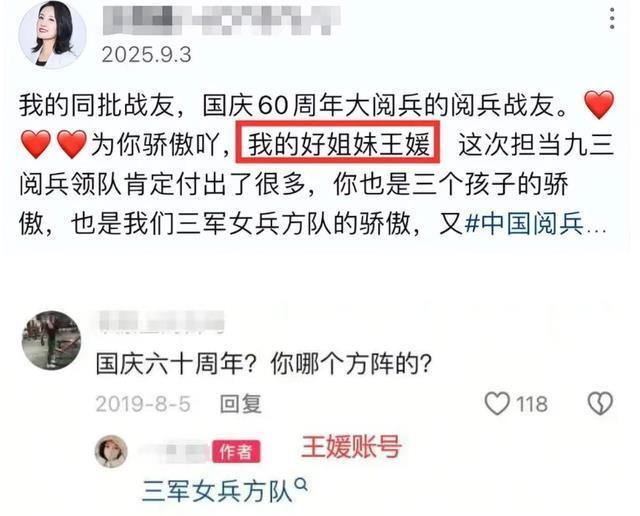The width and height of the screenshot is (640, 516).
Task: Click the red-boxed text 我的好姐妹王媛
Action: [338, 144]
